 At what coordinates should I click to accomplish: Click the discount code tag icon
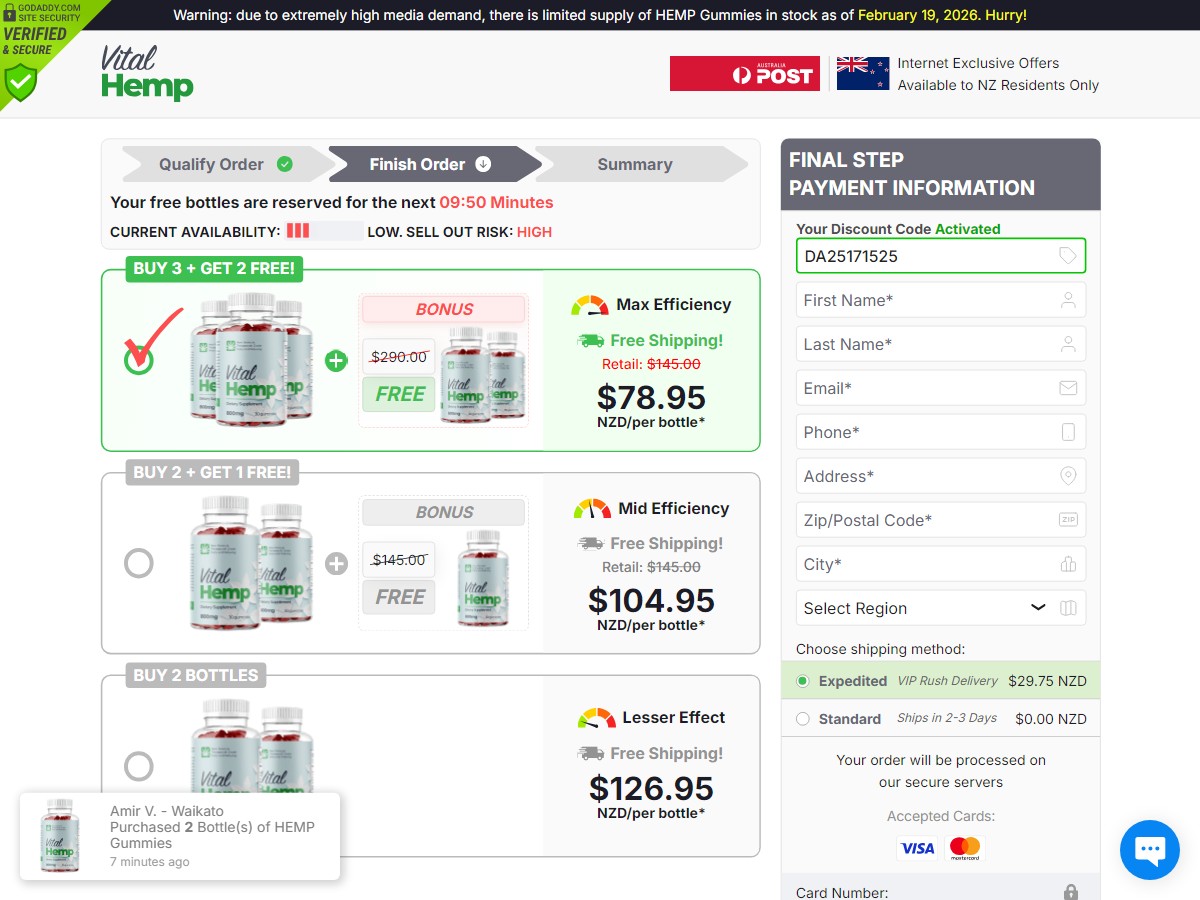1069,255
